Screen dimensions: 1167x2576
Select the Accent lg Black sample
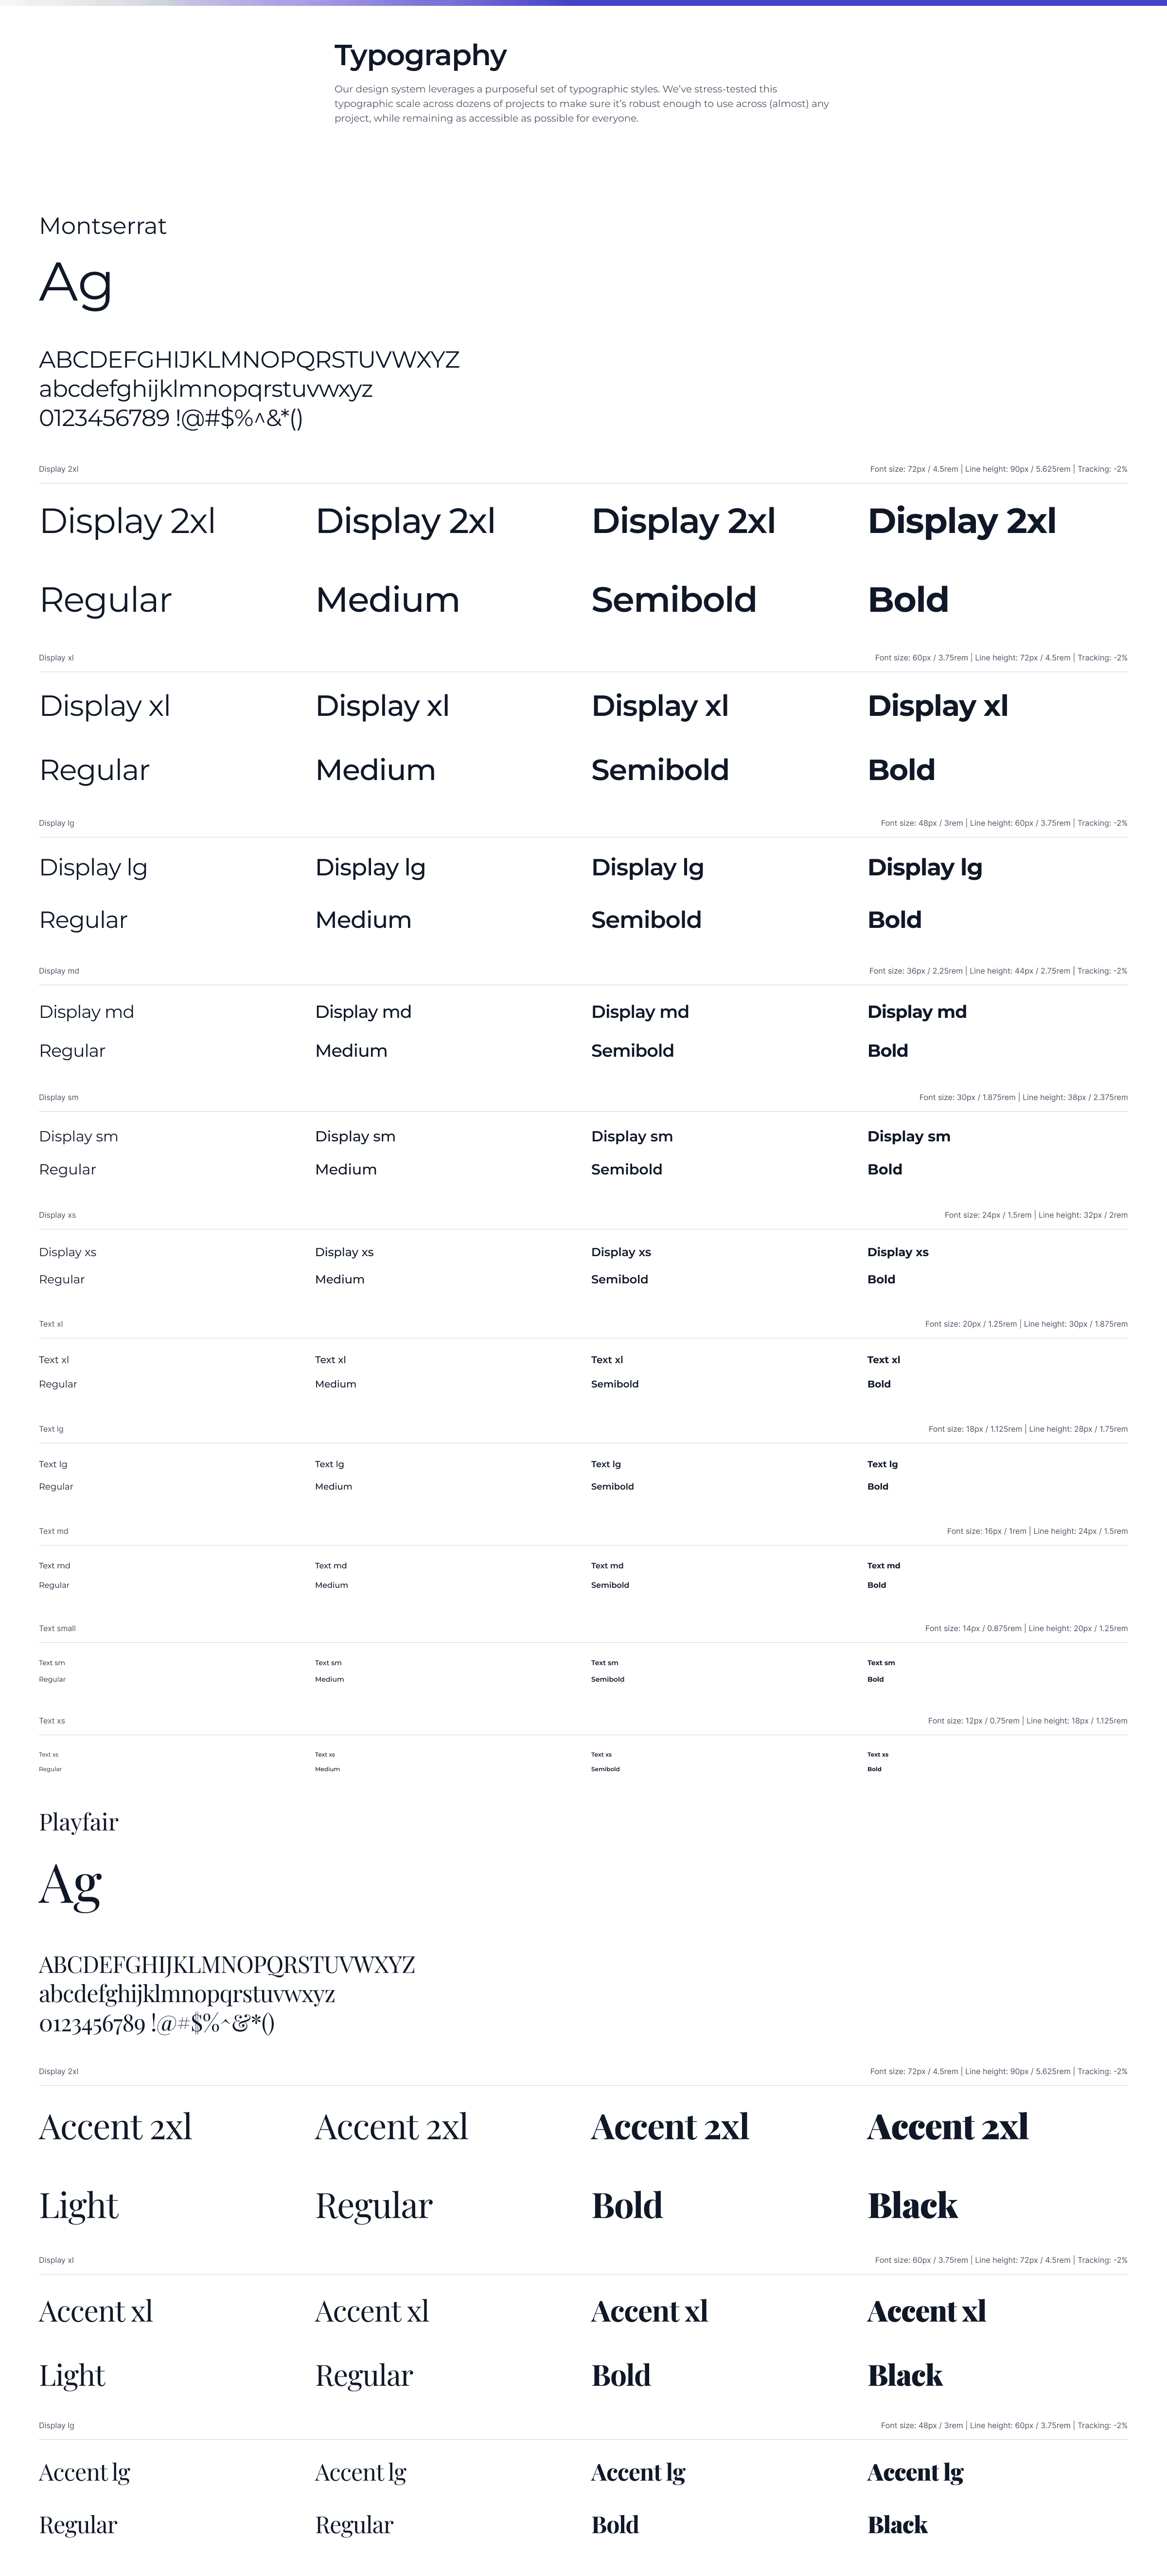(x=915, y=2498)
